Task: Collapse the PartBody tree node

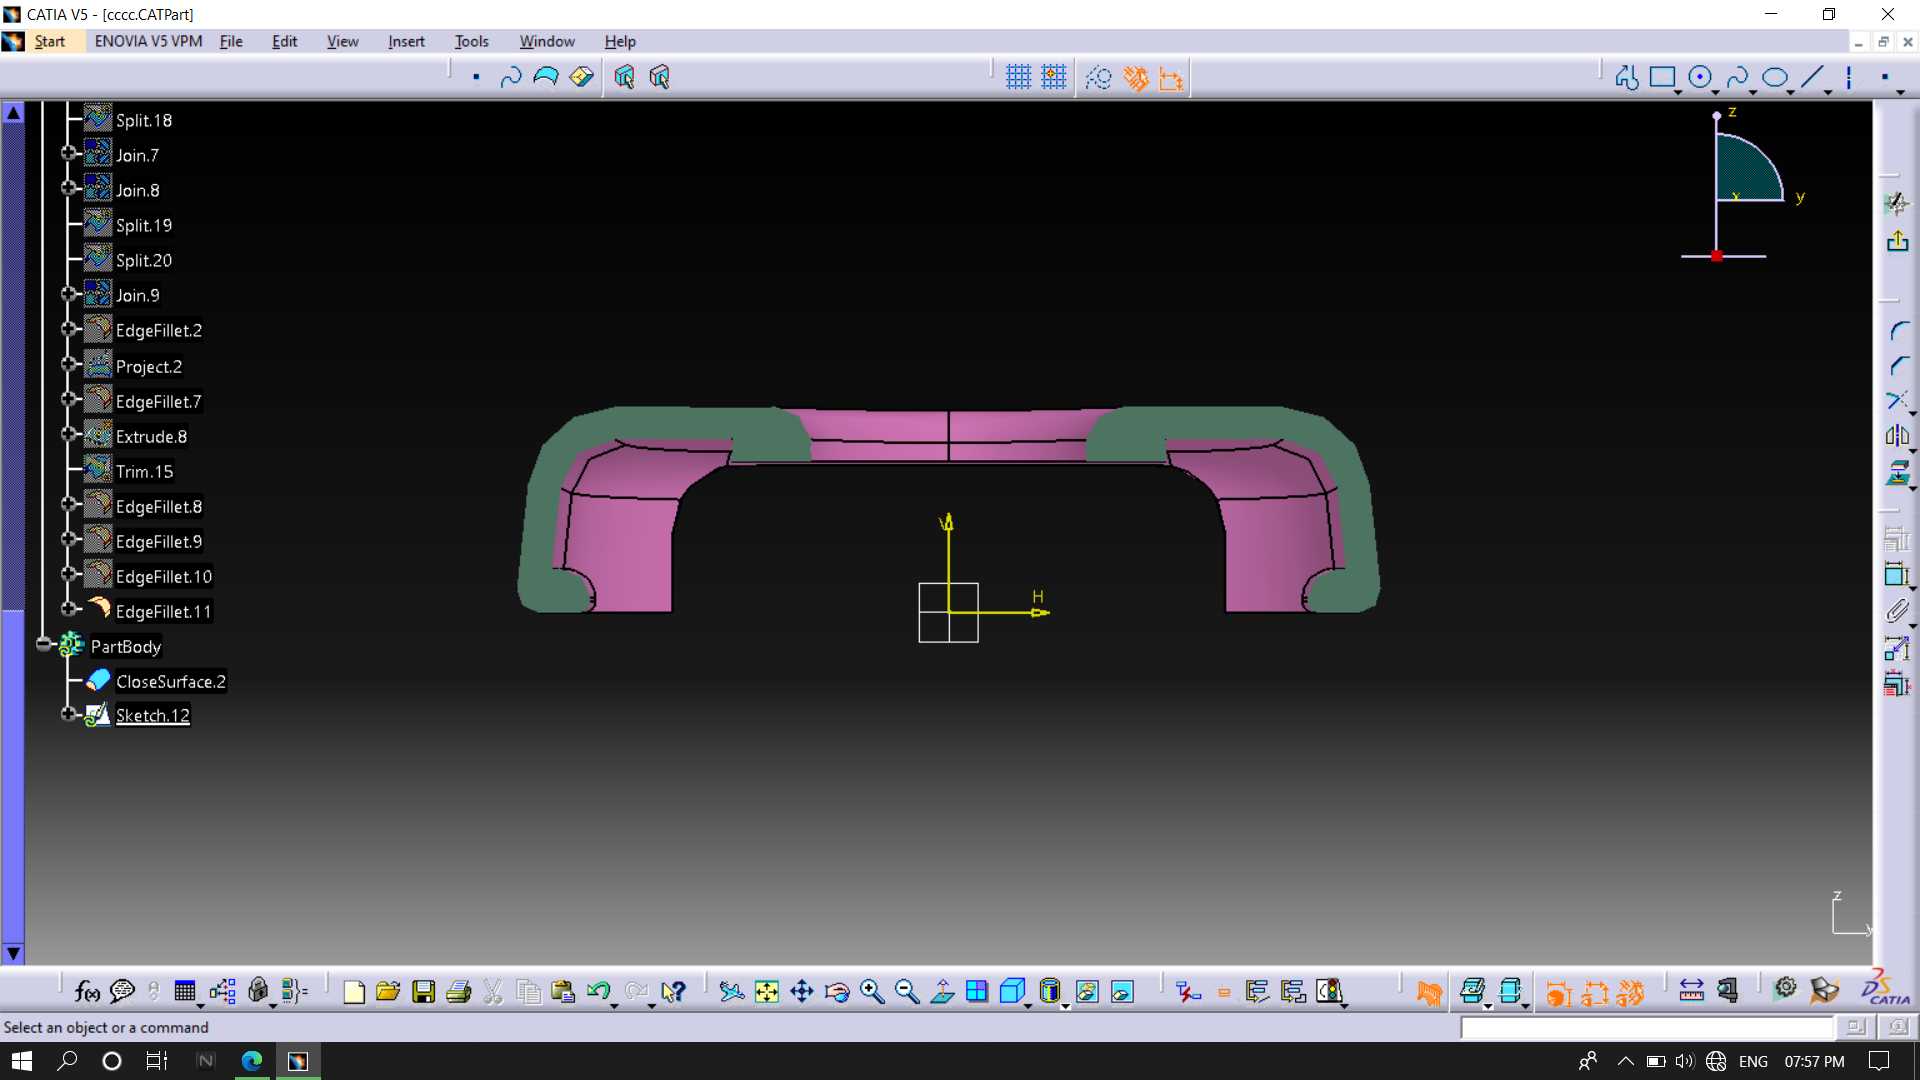Action: (44, 644)
